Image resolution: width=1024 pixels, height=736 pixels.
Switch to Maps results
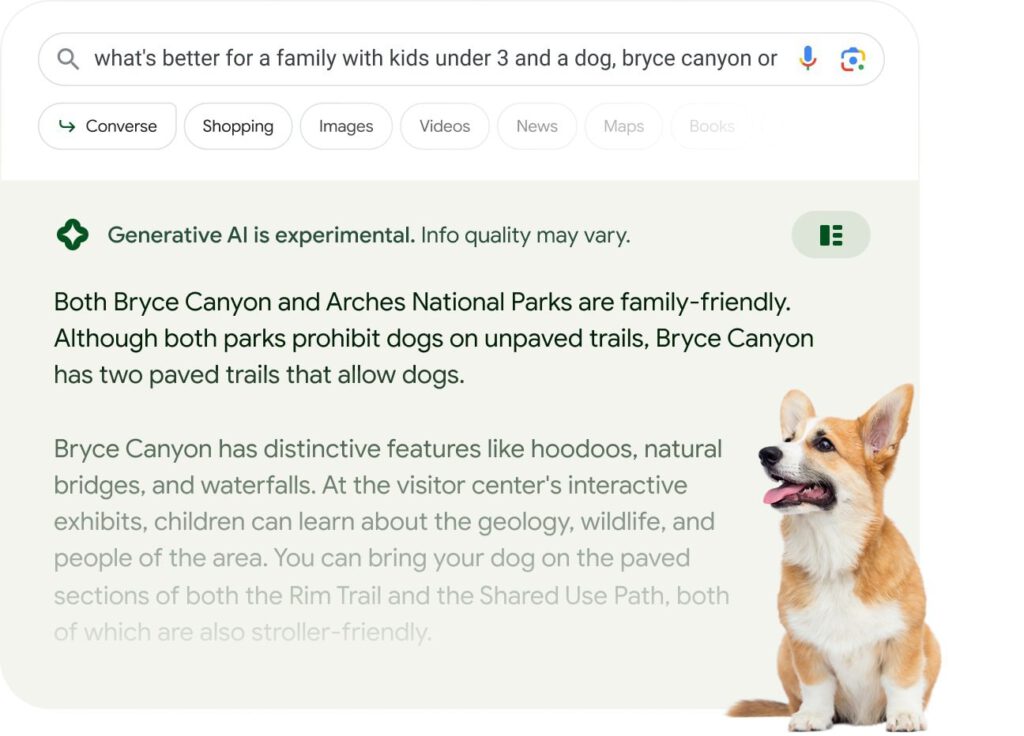(x=623, y=126)
